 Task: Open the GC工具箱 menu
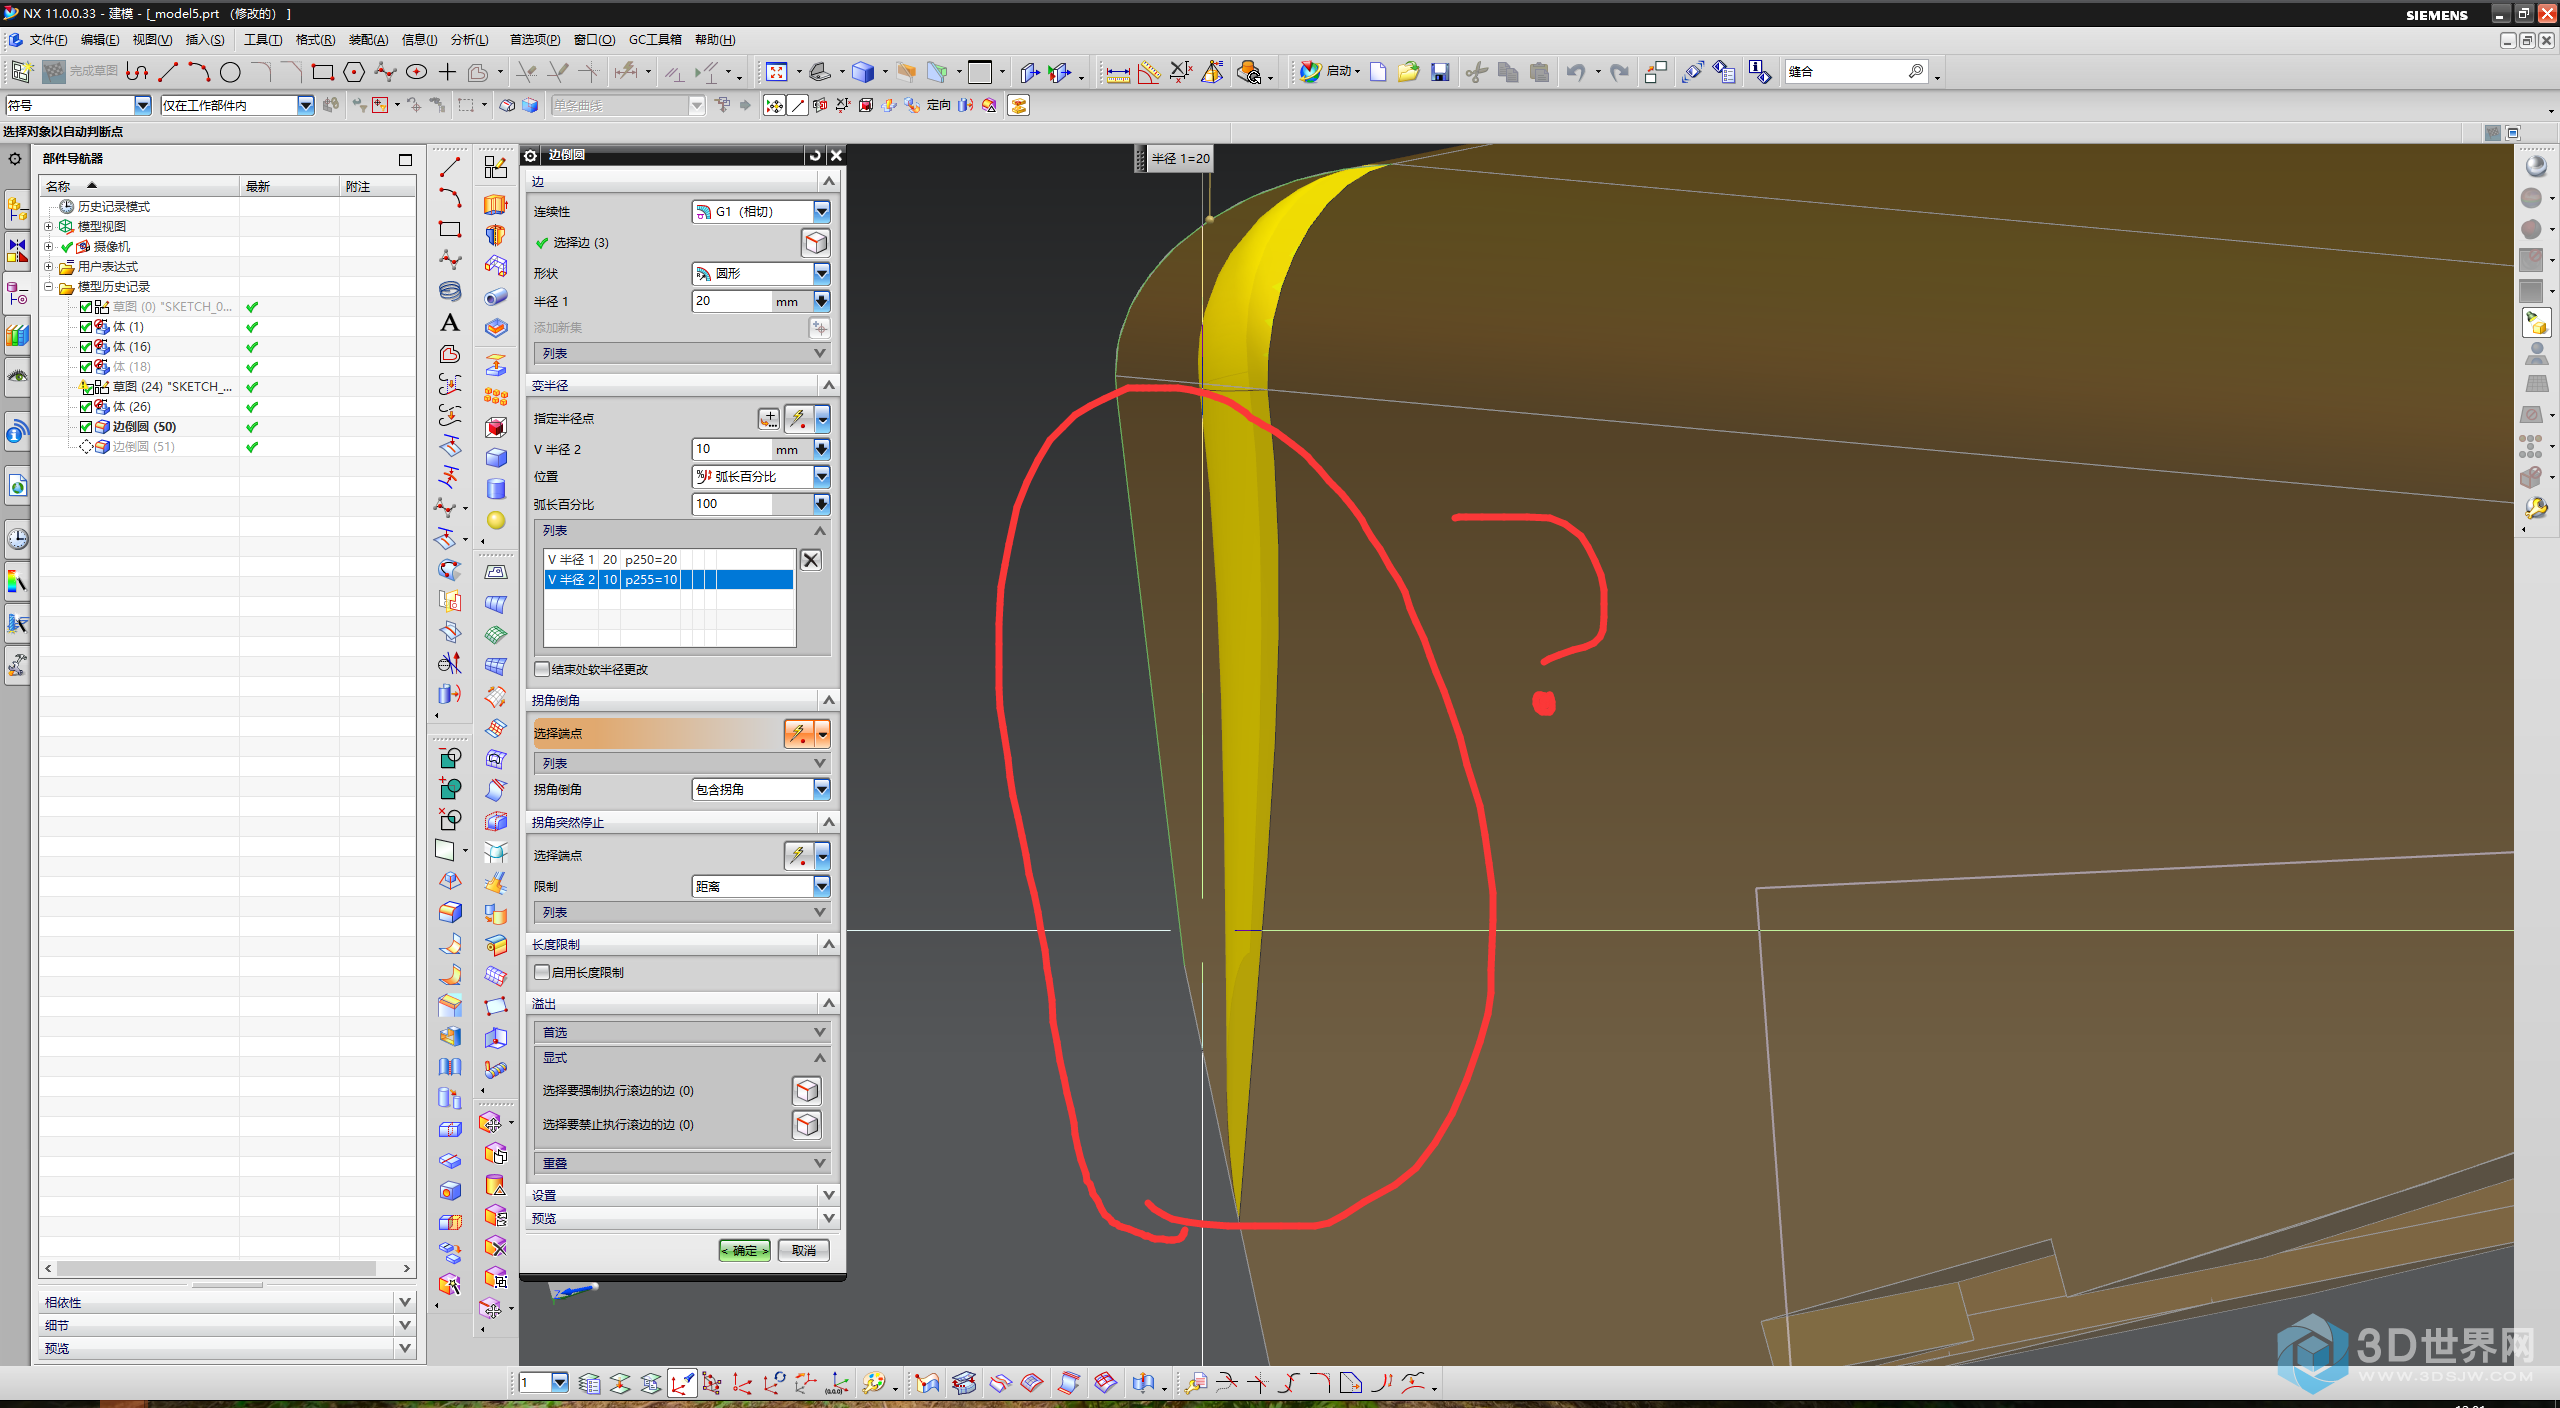[x=655, y=40]
